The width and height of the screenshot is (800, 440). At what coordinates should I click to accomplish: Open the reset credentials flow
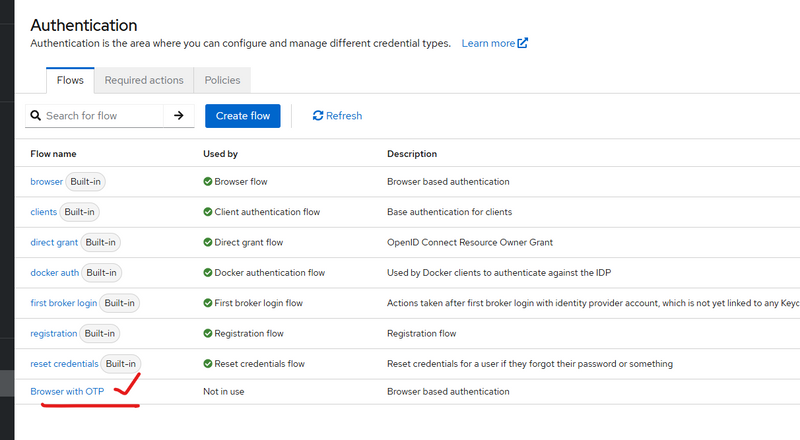(x=64, y=364)
